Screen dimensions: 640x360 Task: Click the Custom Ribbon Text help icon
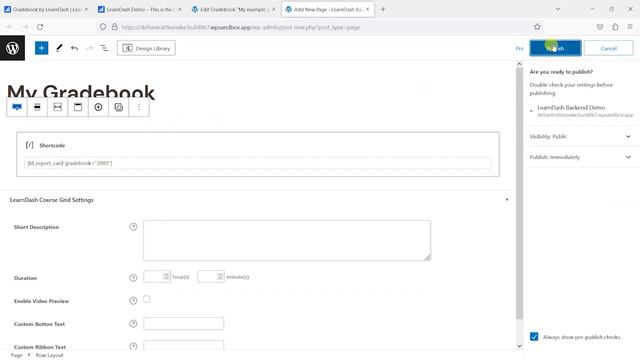[133, 346]
